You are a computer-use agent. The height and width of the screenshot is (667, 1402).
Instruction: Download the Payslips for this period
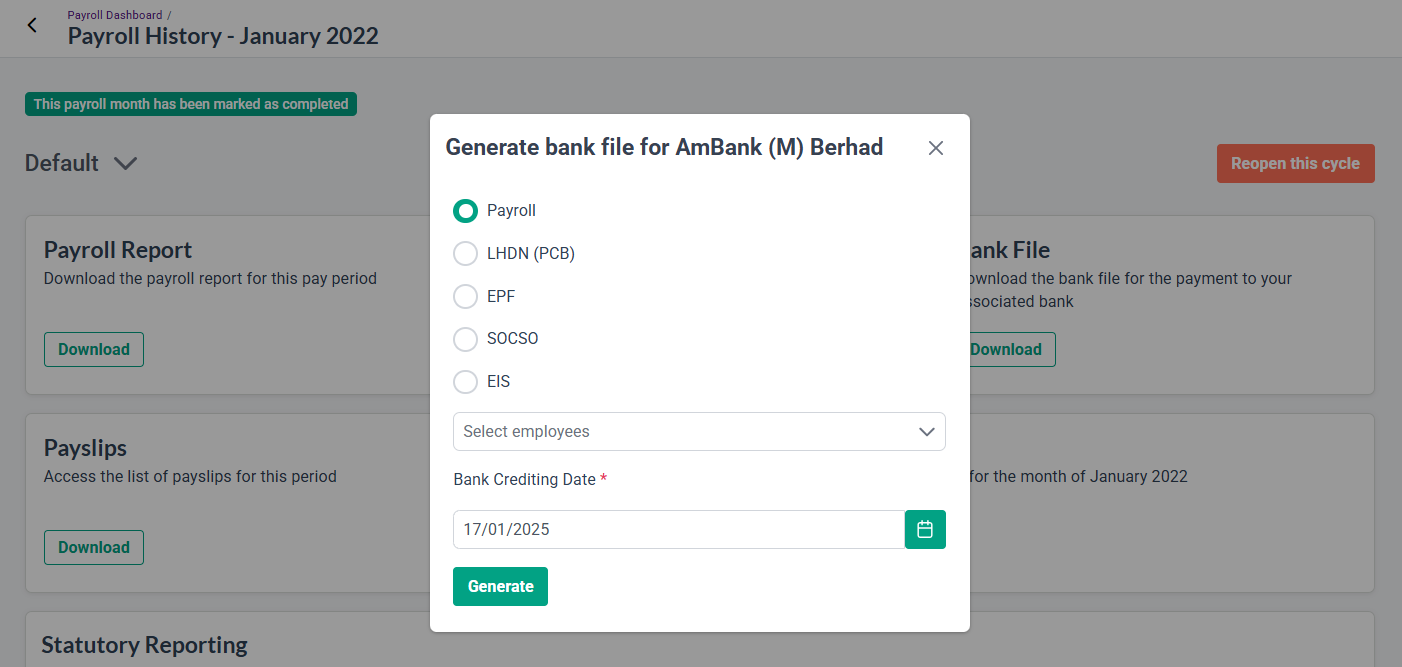pyautogui.click(x=94, y=547)
